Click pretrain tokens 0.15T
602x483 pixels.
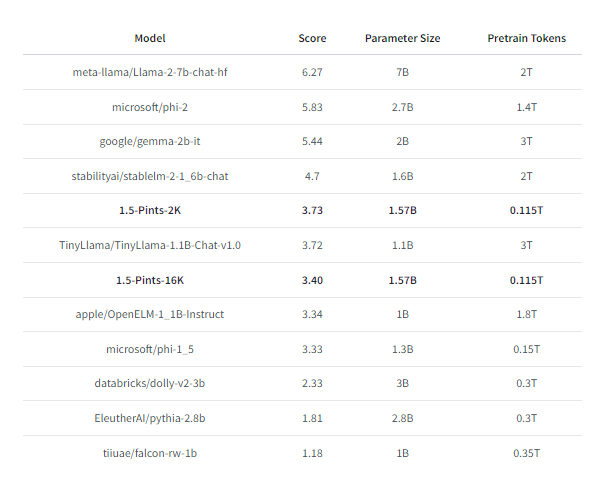coord(526,349)
